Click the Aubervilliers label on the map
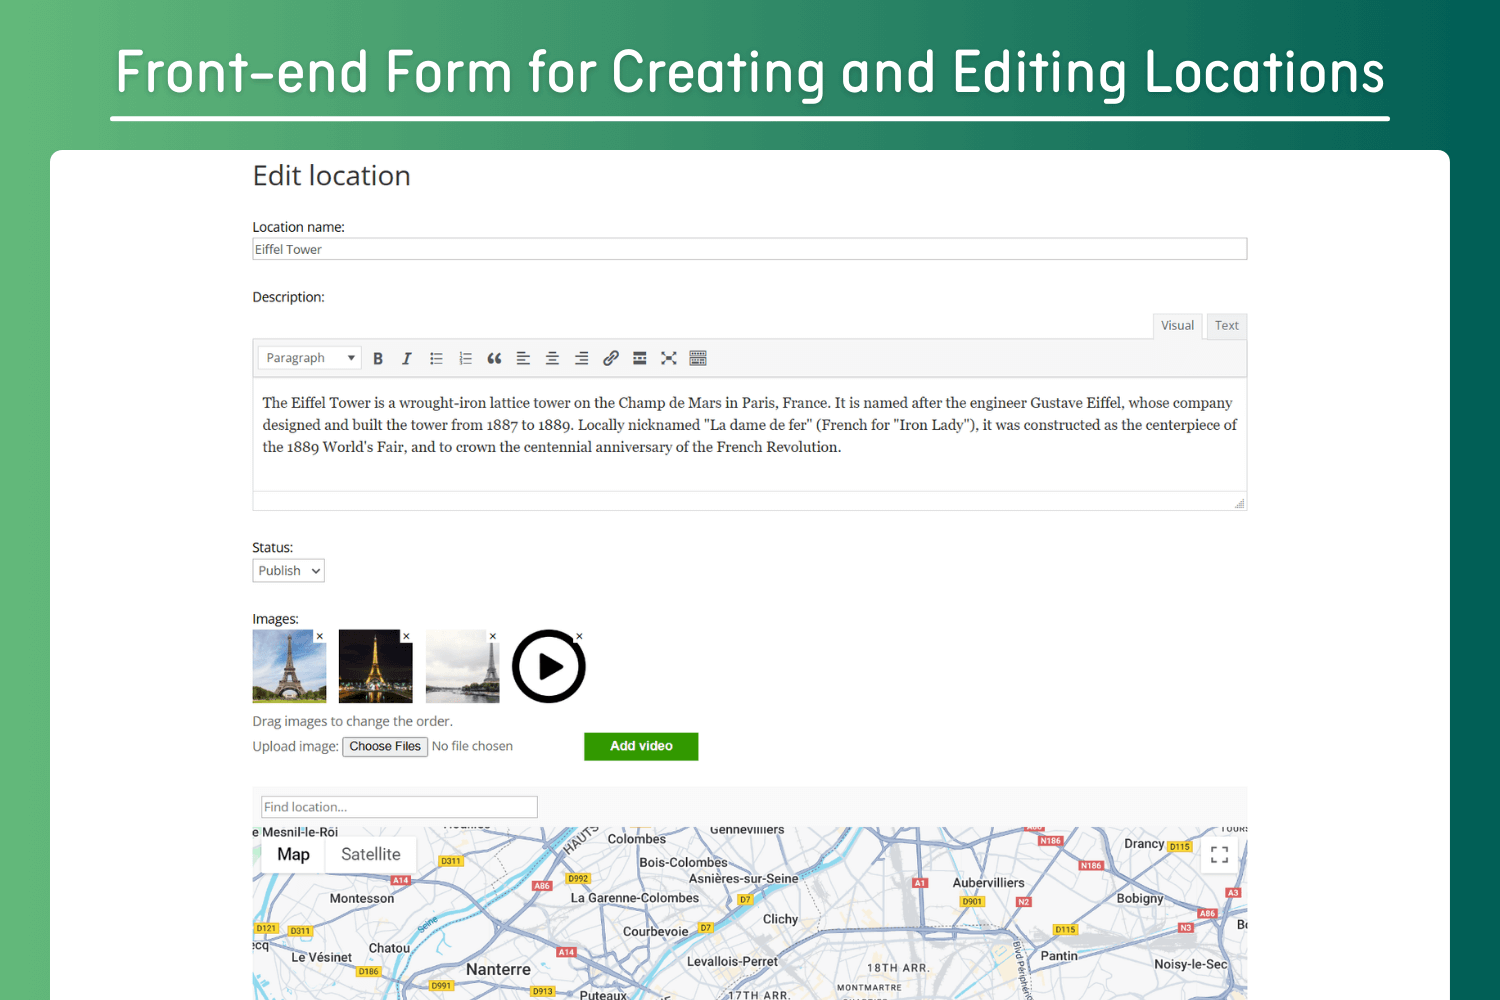The image size is (1500, 1000). [x=988, y=883]
